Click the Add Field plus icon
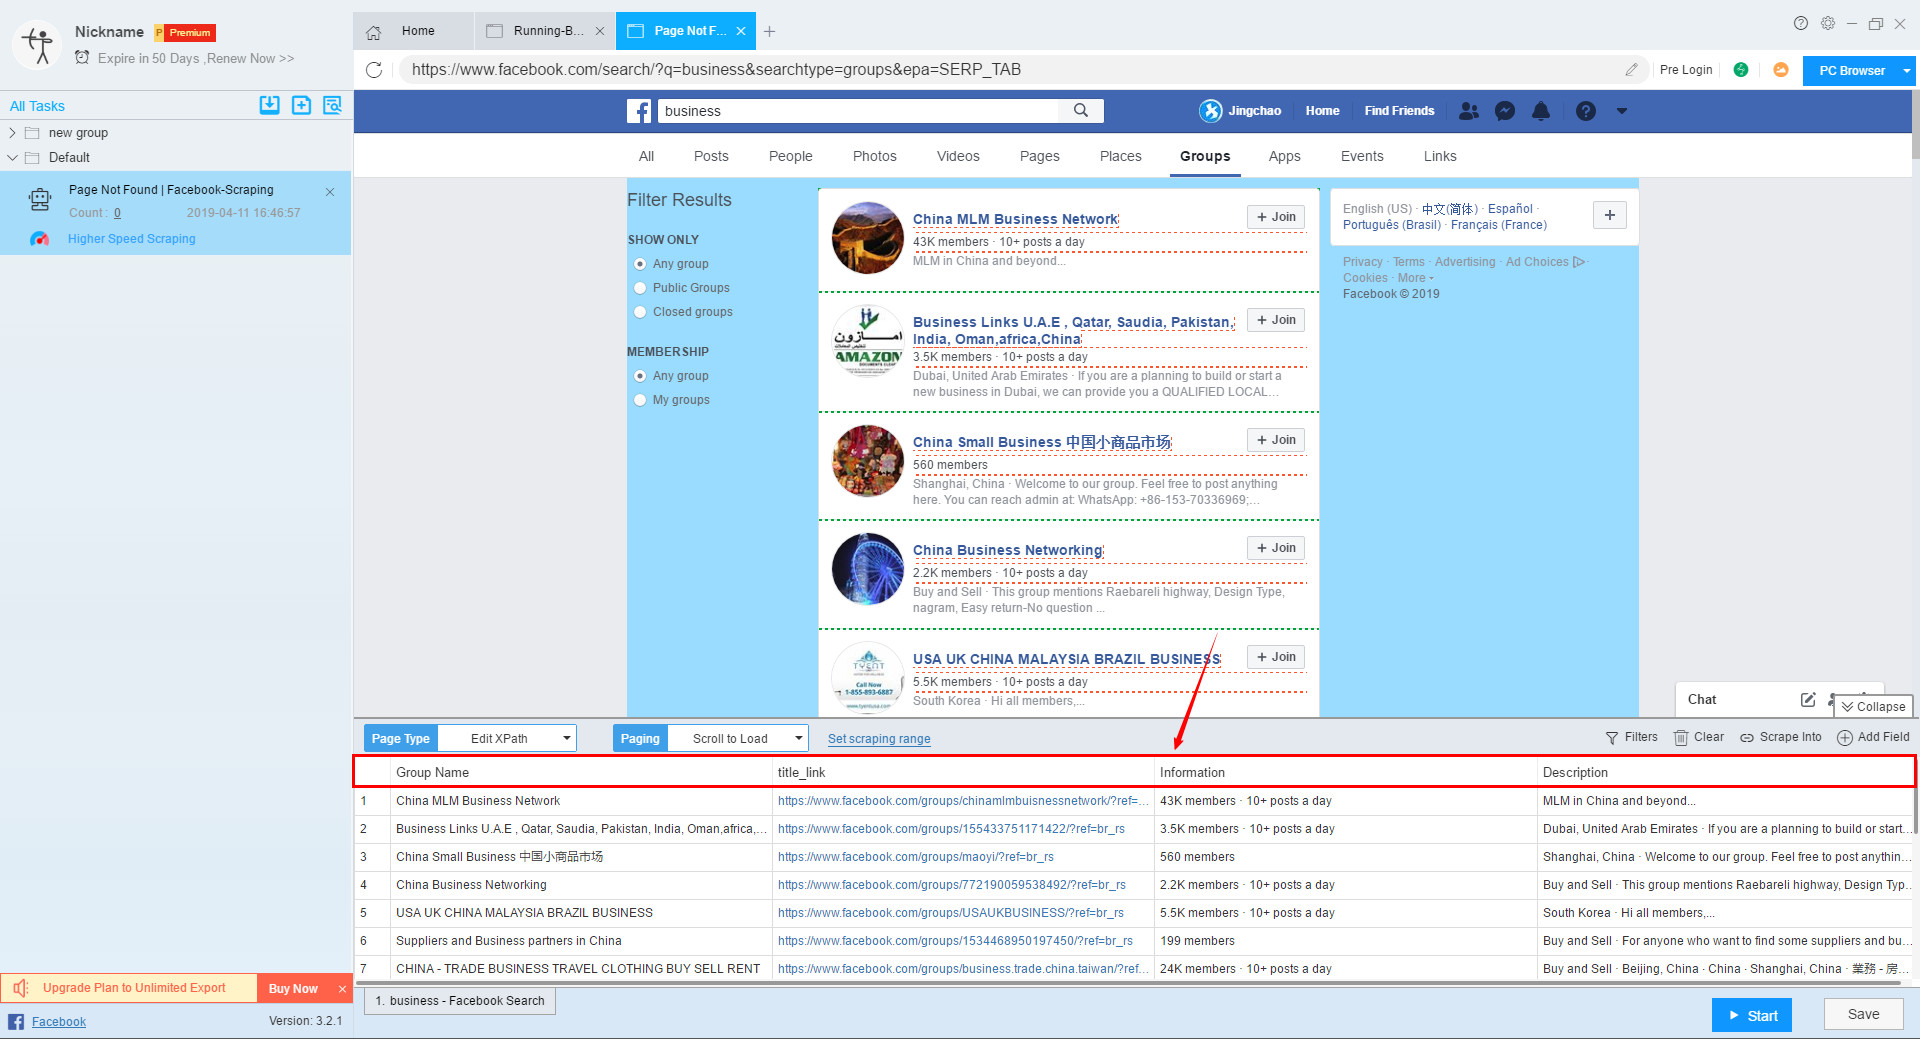The height and width of the screenshot is (1039, 1920). (x=1845, y=738)
